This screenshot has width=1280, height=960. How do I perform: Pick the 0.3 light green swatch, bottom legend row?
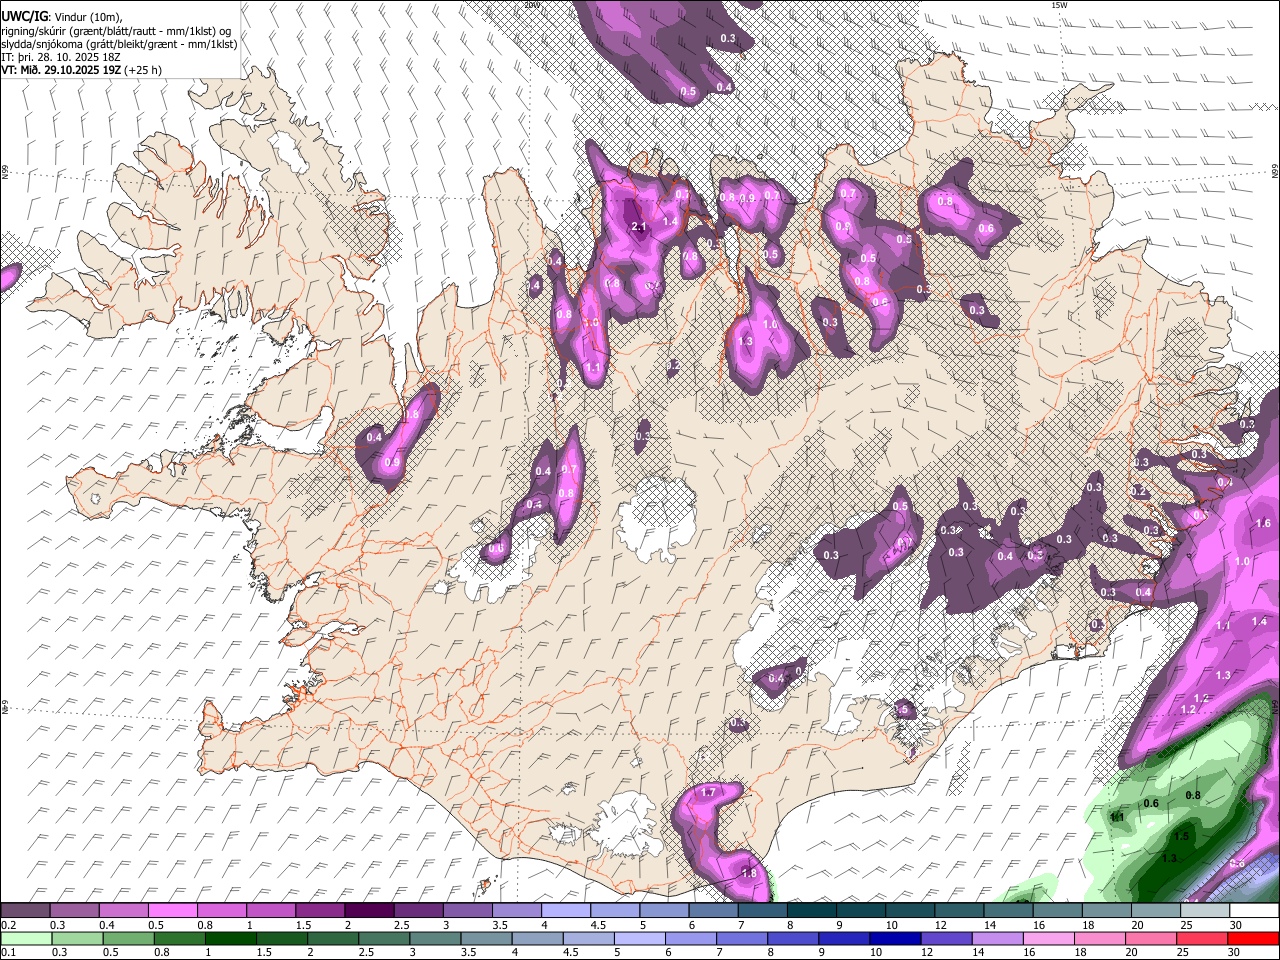tap(77, 938)
